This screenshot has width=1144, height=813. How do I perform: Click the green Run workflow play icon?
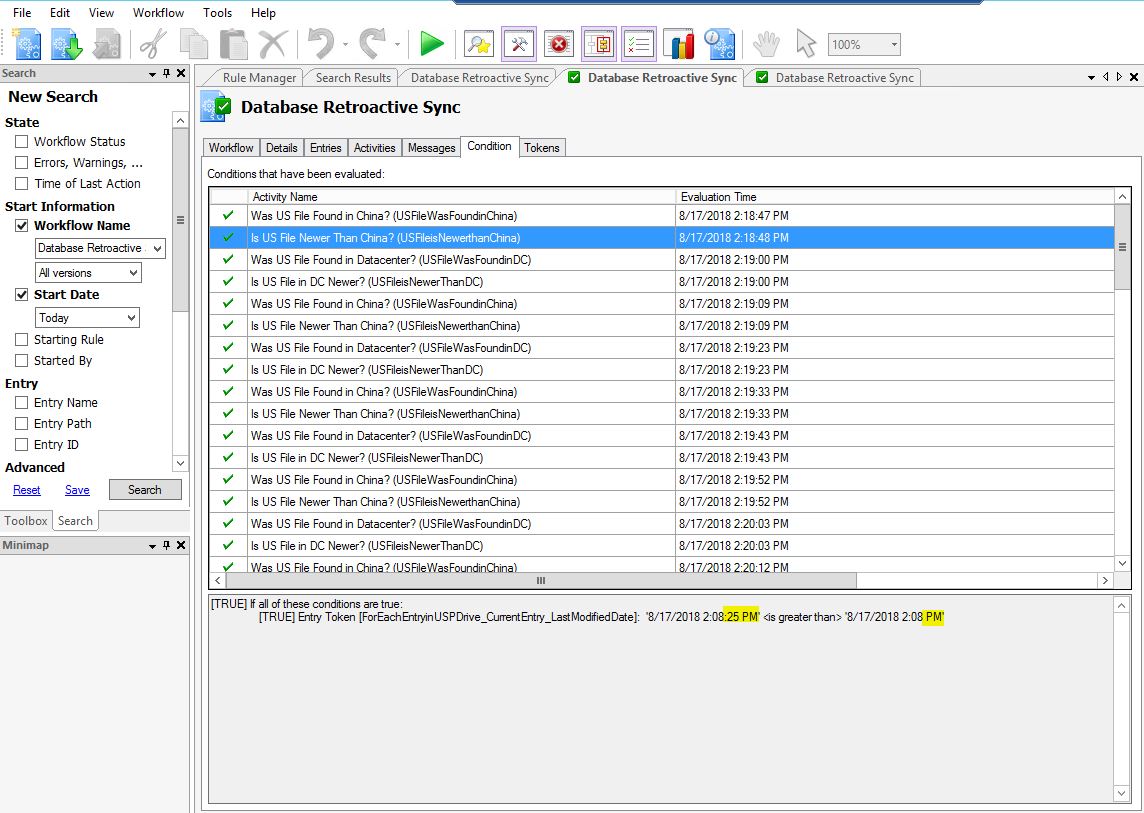[x=432, y=44]
